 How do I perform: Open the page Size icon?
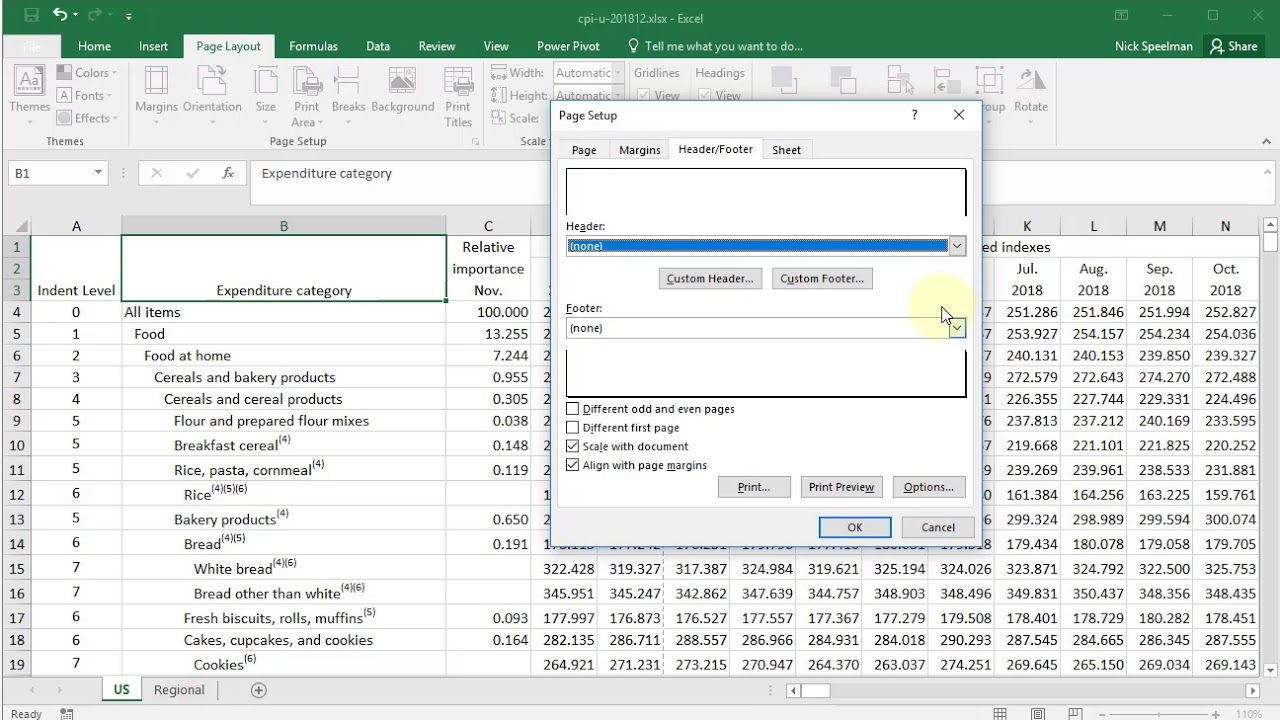(x=265, y=92)
